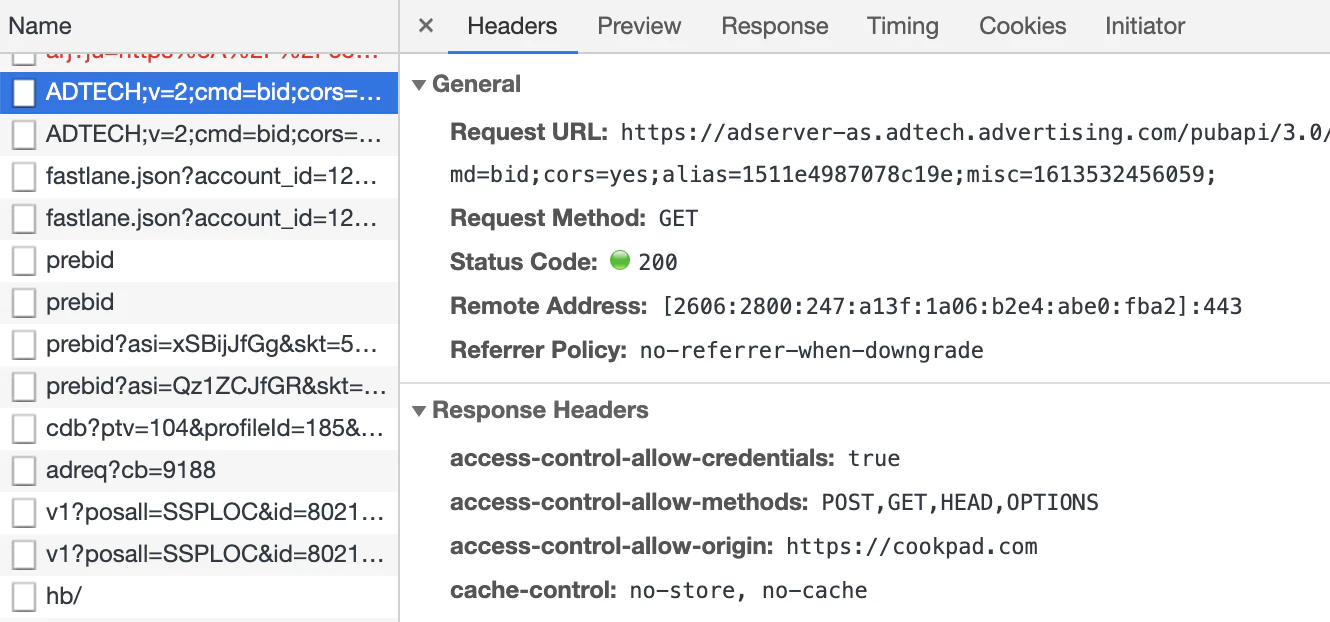Viewport: 1330px width, 622px height.
Task: Click the file icon for prebid?asi=Qz1ZCJfGR
Action: 24,386
